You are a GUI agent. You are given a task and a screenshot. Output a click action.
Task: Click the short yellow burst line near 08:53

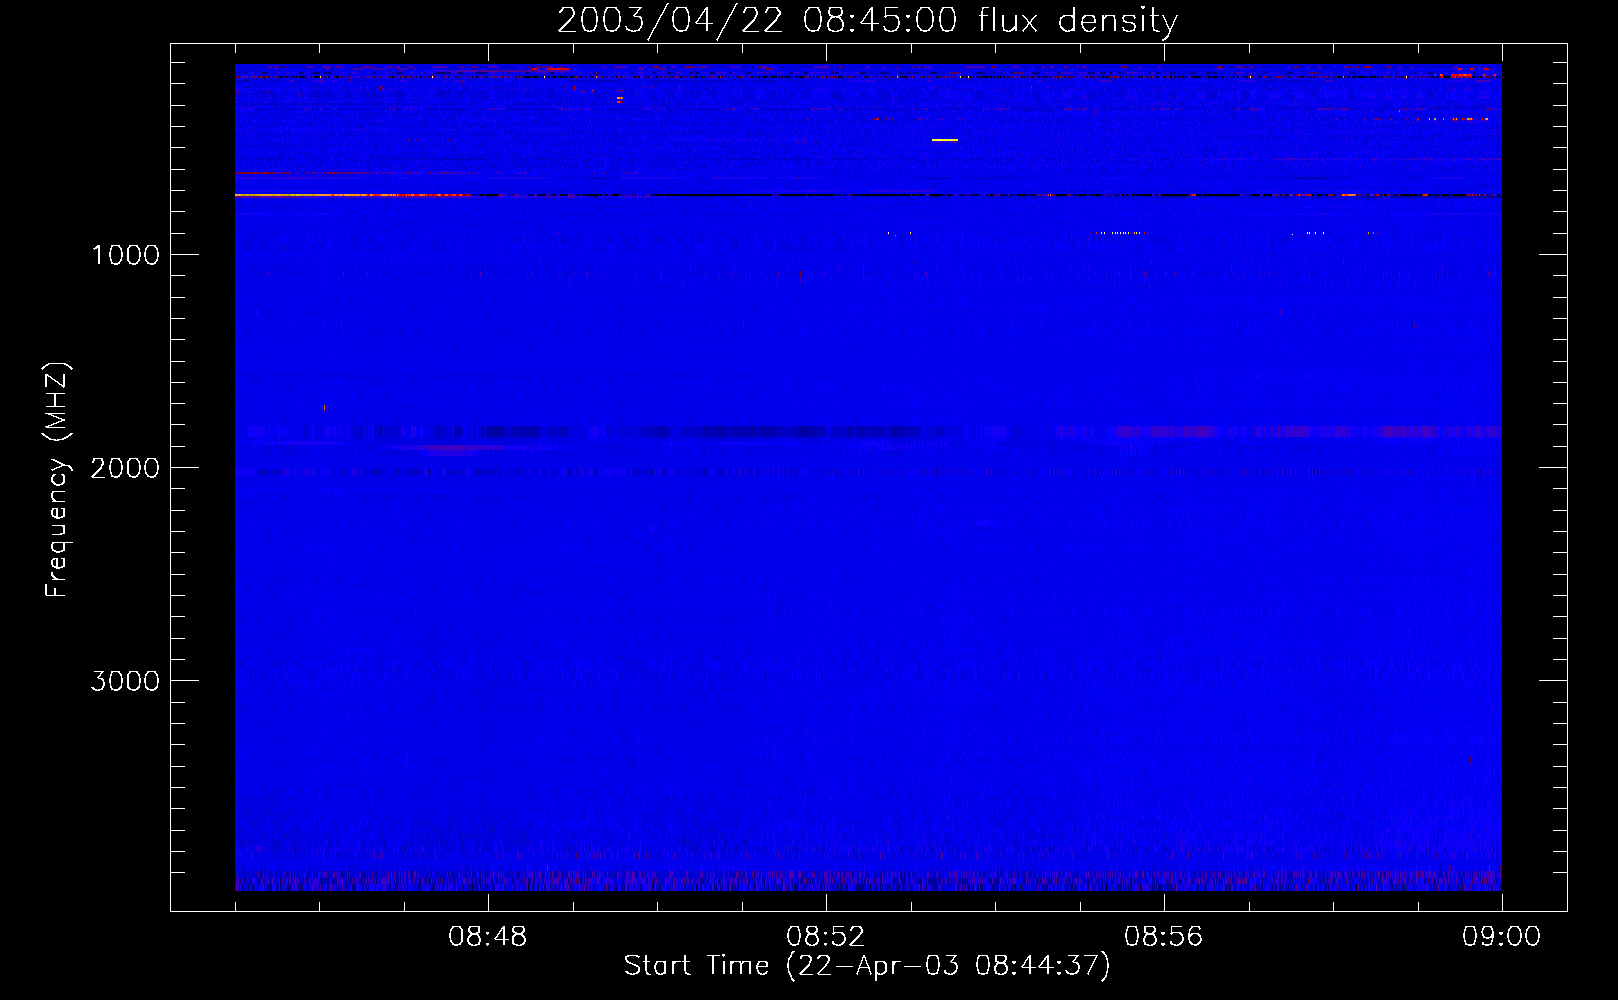(x=944, y=140)
